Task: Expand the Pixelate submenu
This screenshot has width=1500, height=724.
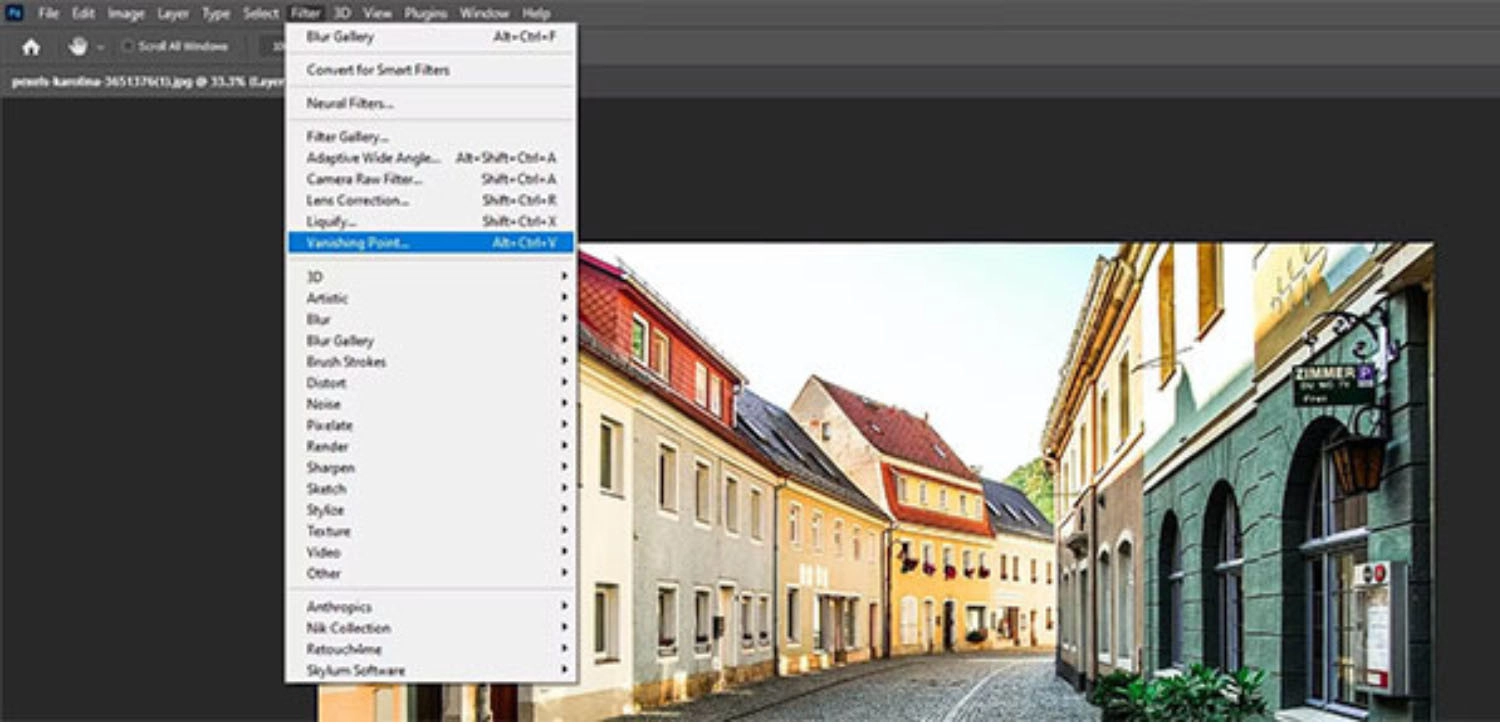Action: click(431, 425)
